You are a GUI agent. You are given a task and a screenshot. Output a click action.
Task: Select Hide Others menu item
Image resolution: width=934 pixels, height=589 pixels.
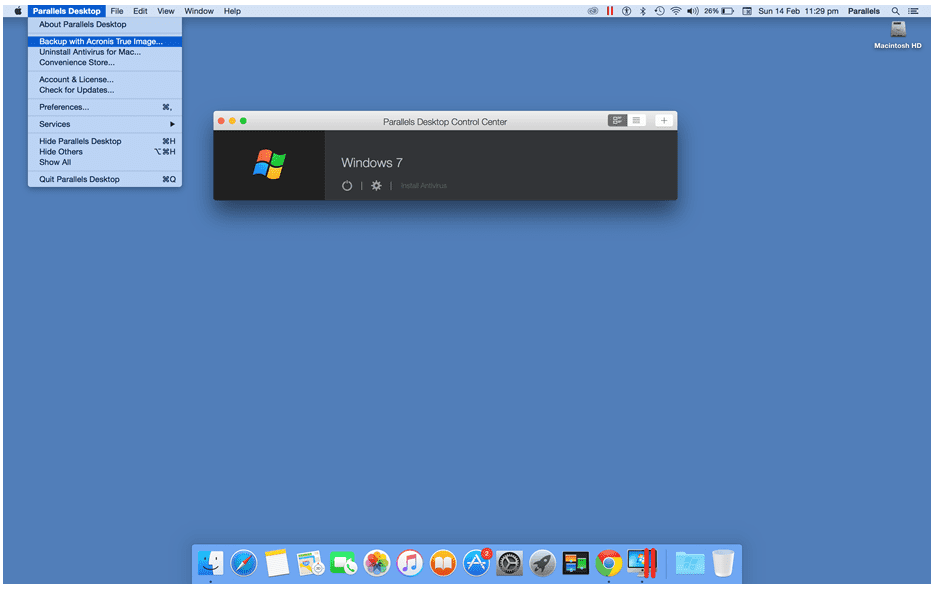click(105, 152)
